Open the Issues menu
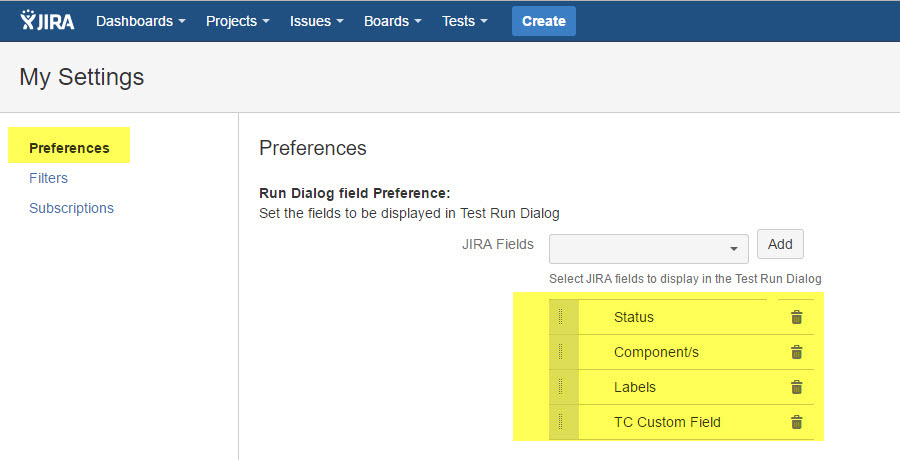Image resolution: width=900 pixels, height=460 pixels. pos(317,21)
